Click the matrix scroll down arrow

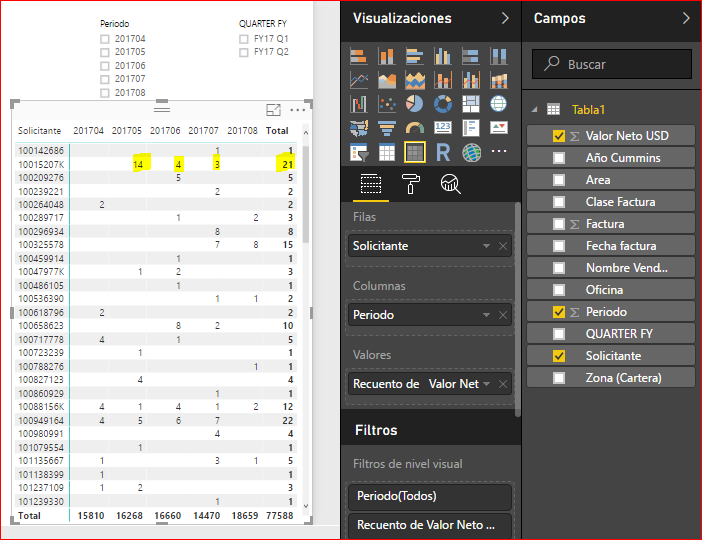[x=306, y=506]
